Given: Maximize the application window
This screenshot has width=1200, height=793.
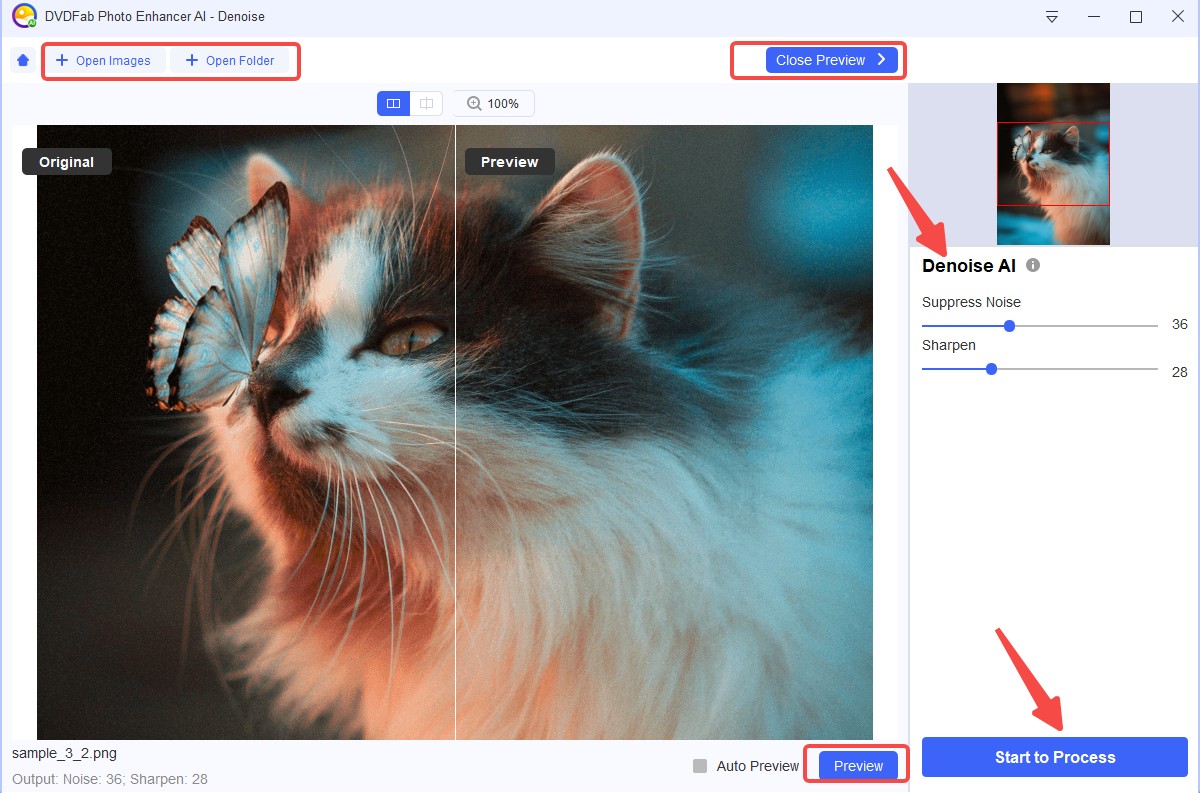Looking at the screenshot, I should click(x=1136, y=17).
